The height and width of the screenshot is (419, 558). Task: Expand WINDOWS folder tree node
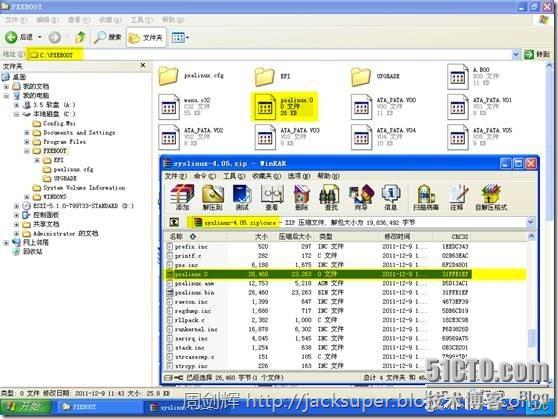(x=27, y=197)
